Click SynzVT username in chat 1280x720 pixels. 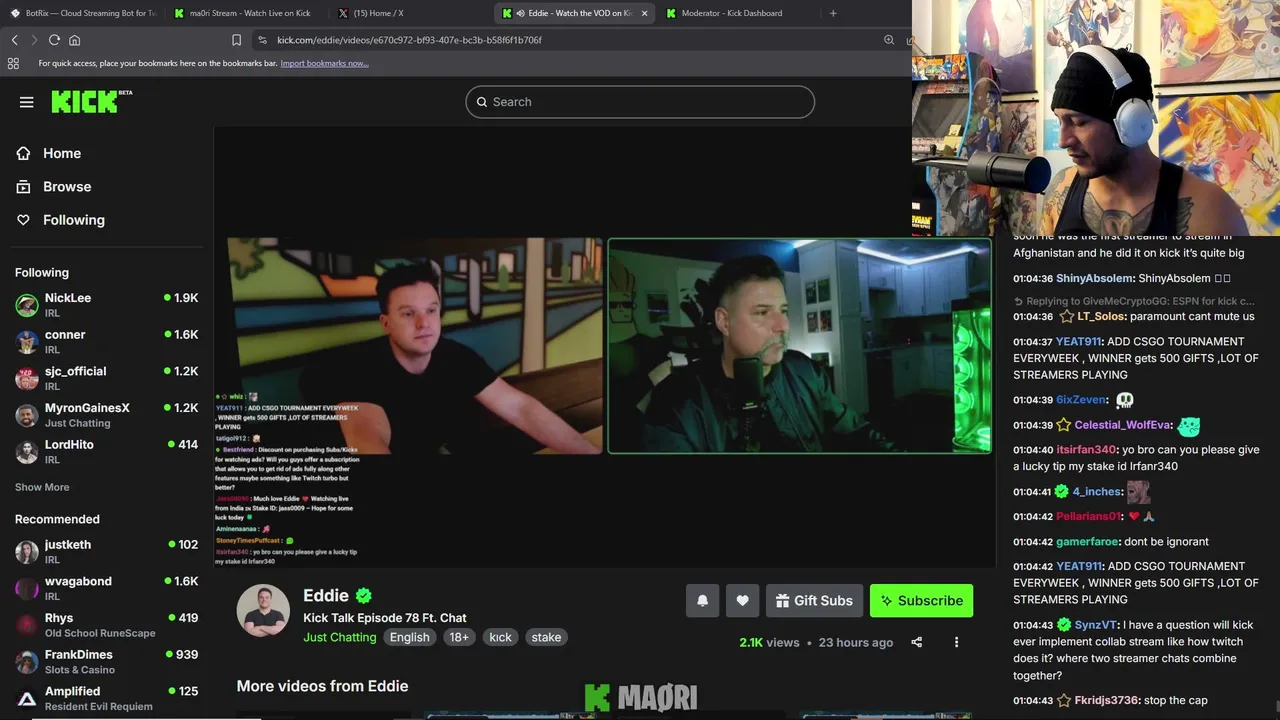point(1096,625)
